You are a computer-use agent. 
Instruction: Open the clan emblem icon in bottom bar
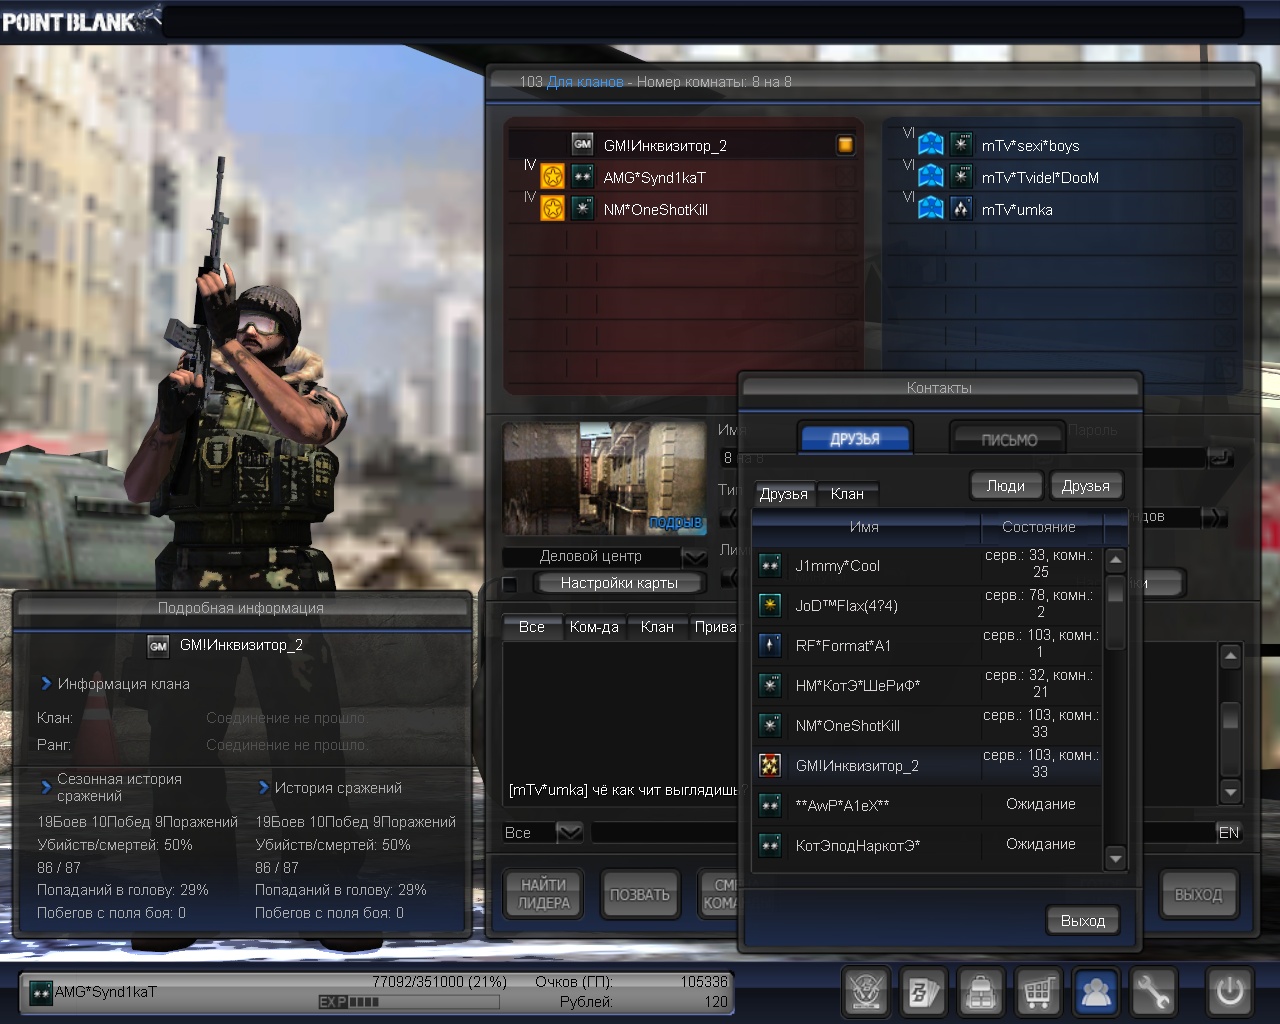point(865,992)
